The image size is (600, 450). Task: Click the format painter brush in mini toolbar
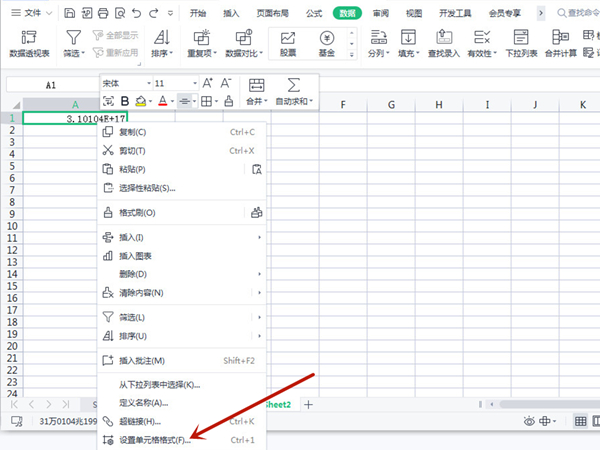click(x=228, y=101)
